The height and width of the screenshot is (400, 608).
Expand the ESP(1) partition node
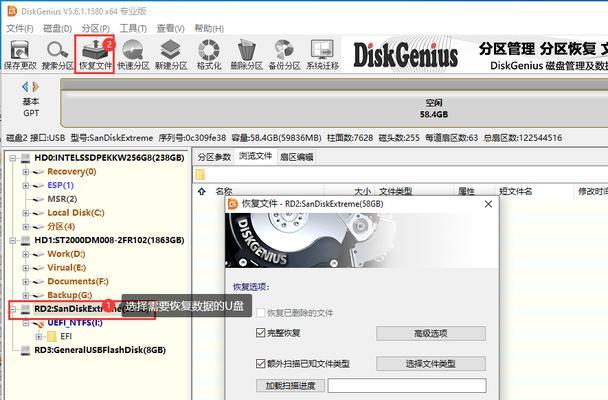click(26, 185)
